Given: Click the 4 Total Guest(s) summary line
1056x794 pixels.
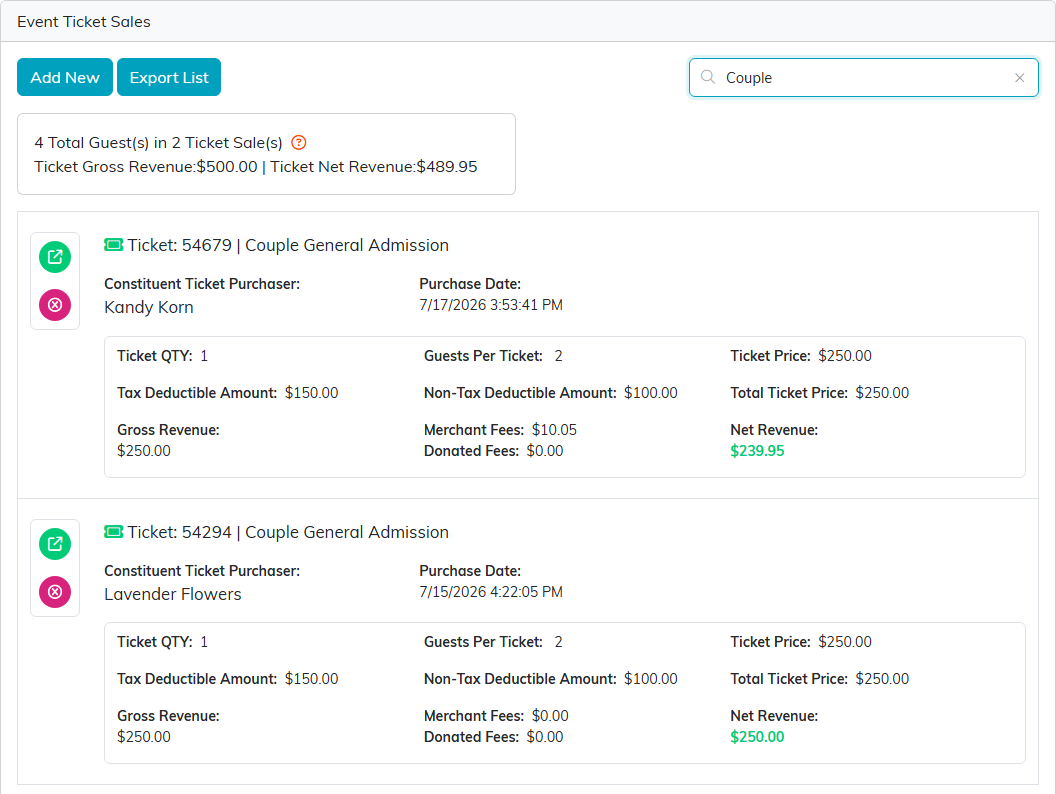Looking at the screenshot, I should click(x=158, y=143).
